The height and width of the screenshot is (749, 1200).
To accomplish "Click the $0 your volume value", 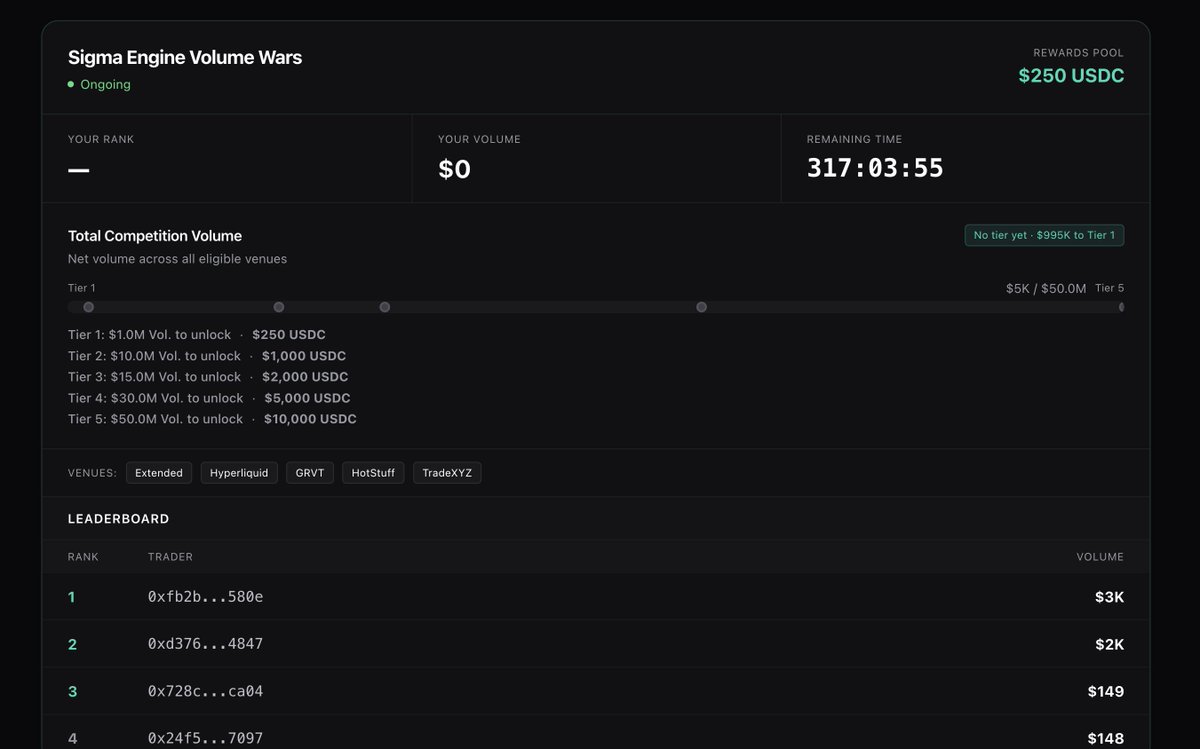I will [454, 169].
